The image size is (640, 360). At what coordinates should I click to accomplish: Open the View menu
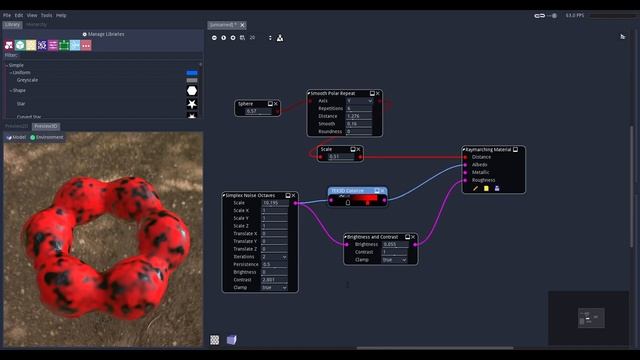coord(32,16)
